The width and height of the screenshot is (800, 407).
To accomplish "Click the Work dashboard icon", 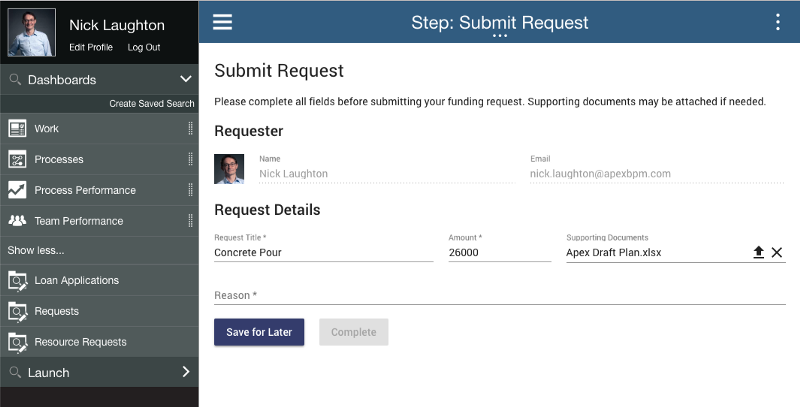I will coord(17,129).
